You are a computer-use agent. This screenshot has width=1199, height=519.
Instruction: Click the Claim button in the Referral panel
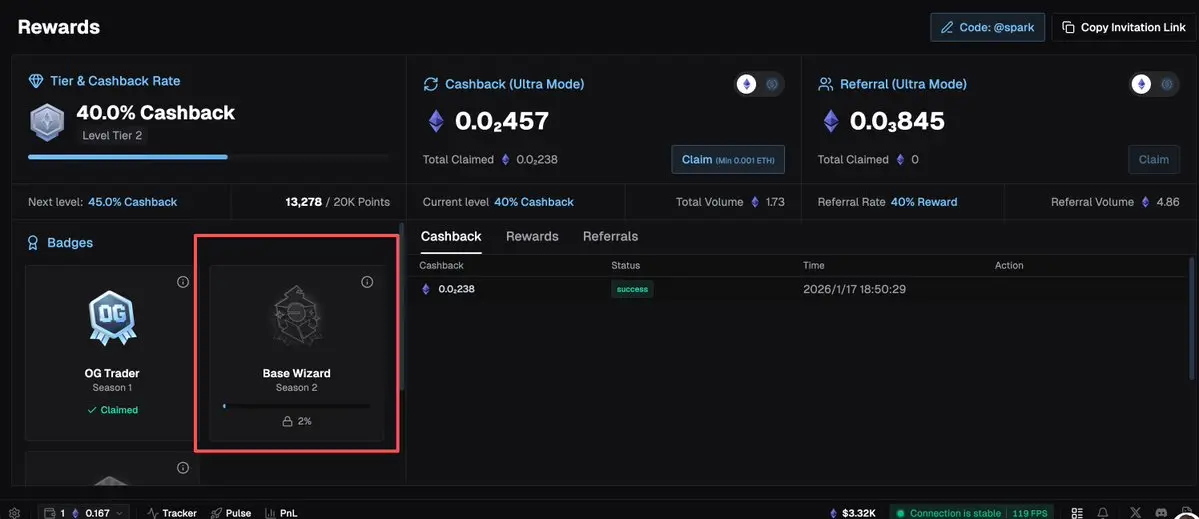pyautogui.click(x=1153, y=160)
